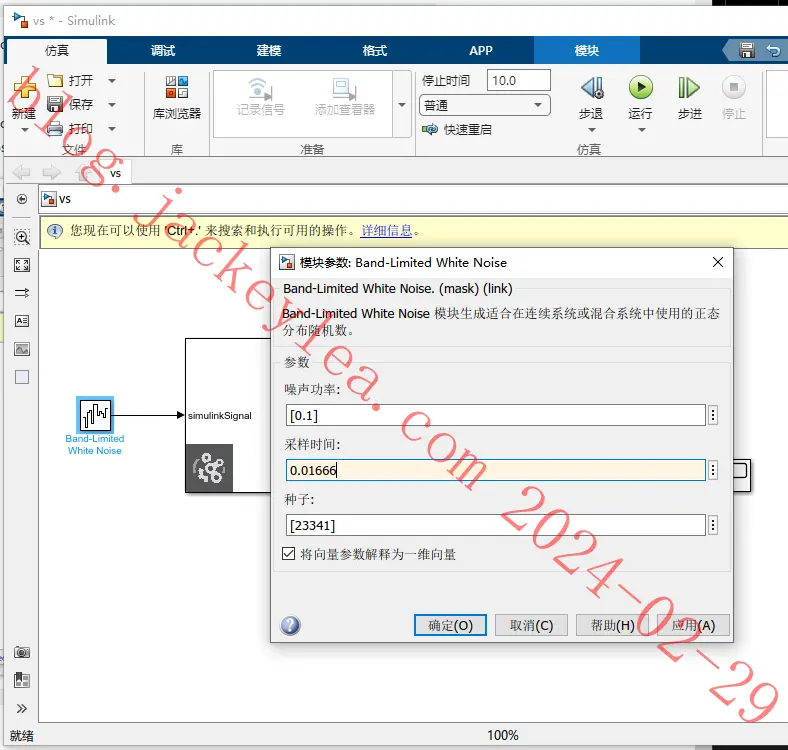Switch to the Debug (调试) ribbon tab

pyautogui.click(x=163, y=50)
